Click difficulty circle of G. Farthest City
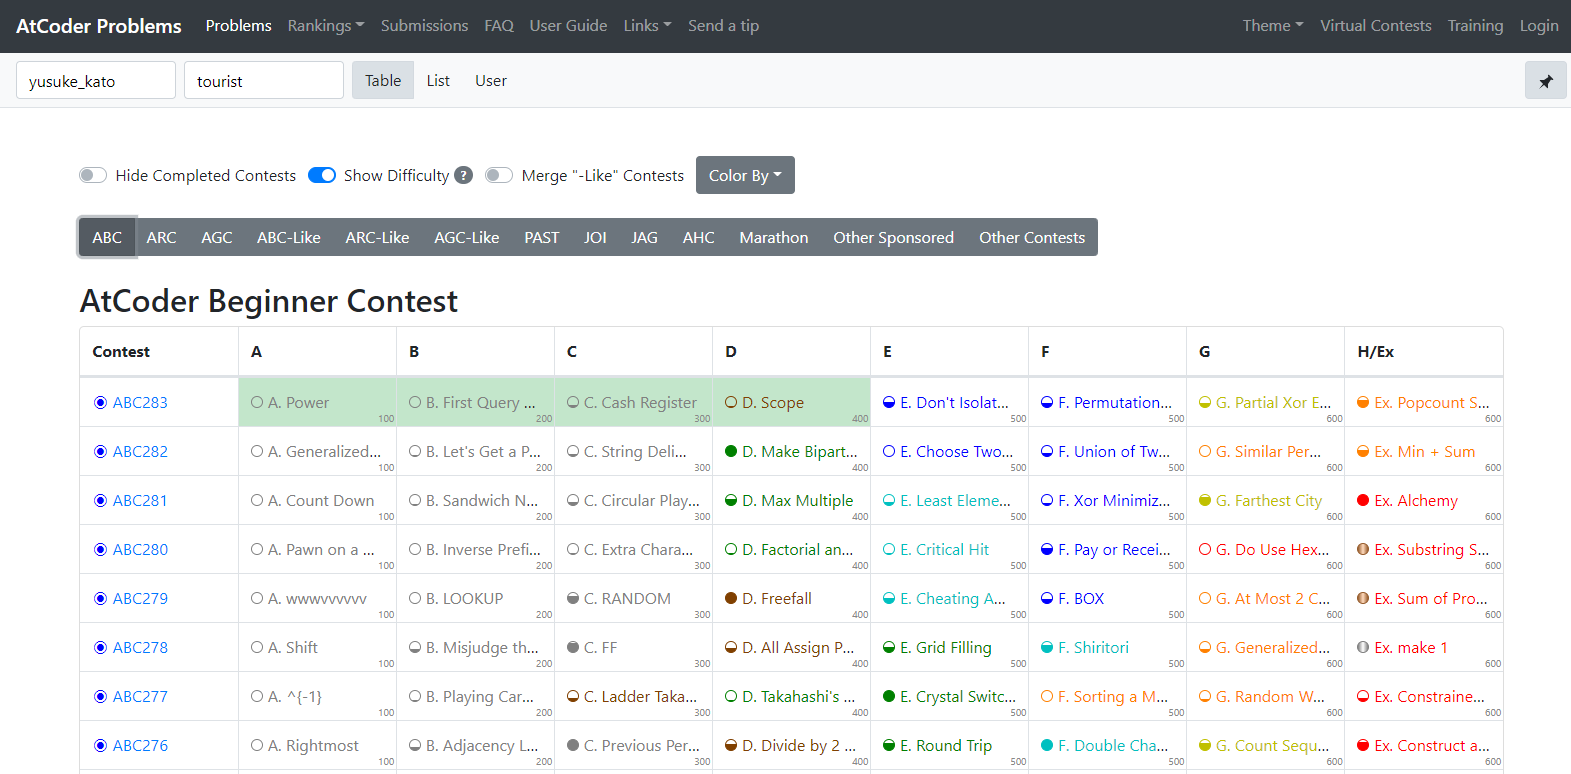The height and width of the screenshot is (774, 1571). (1205, 500)
